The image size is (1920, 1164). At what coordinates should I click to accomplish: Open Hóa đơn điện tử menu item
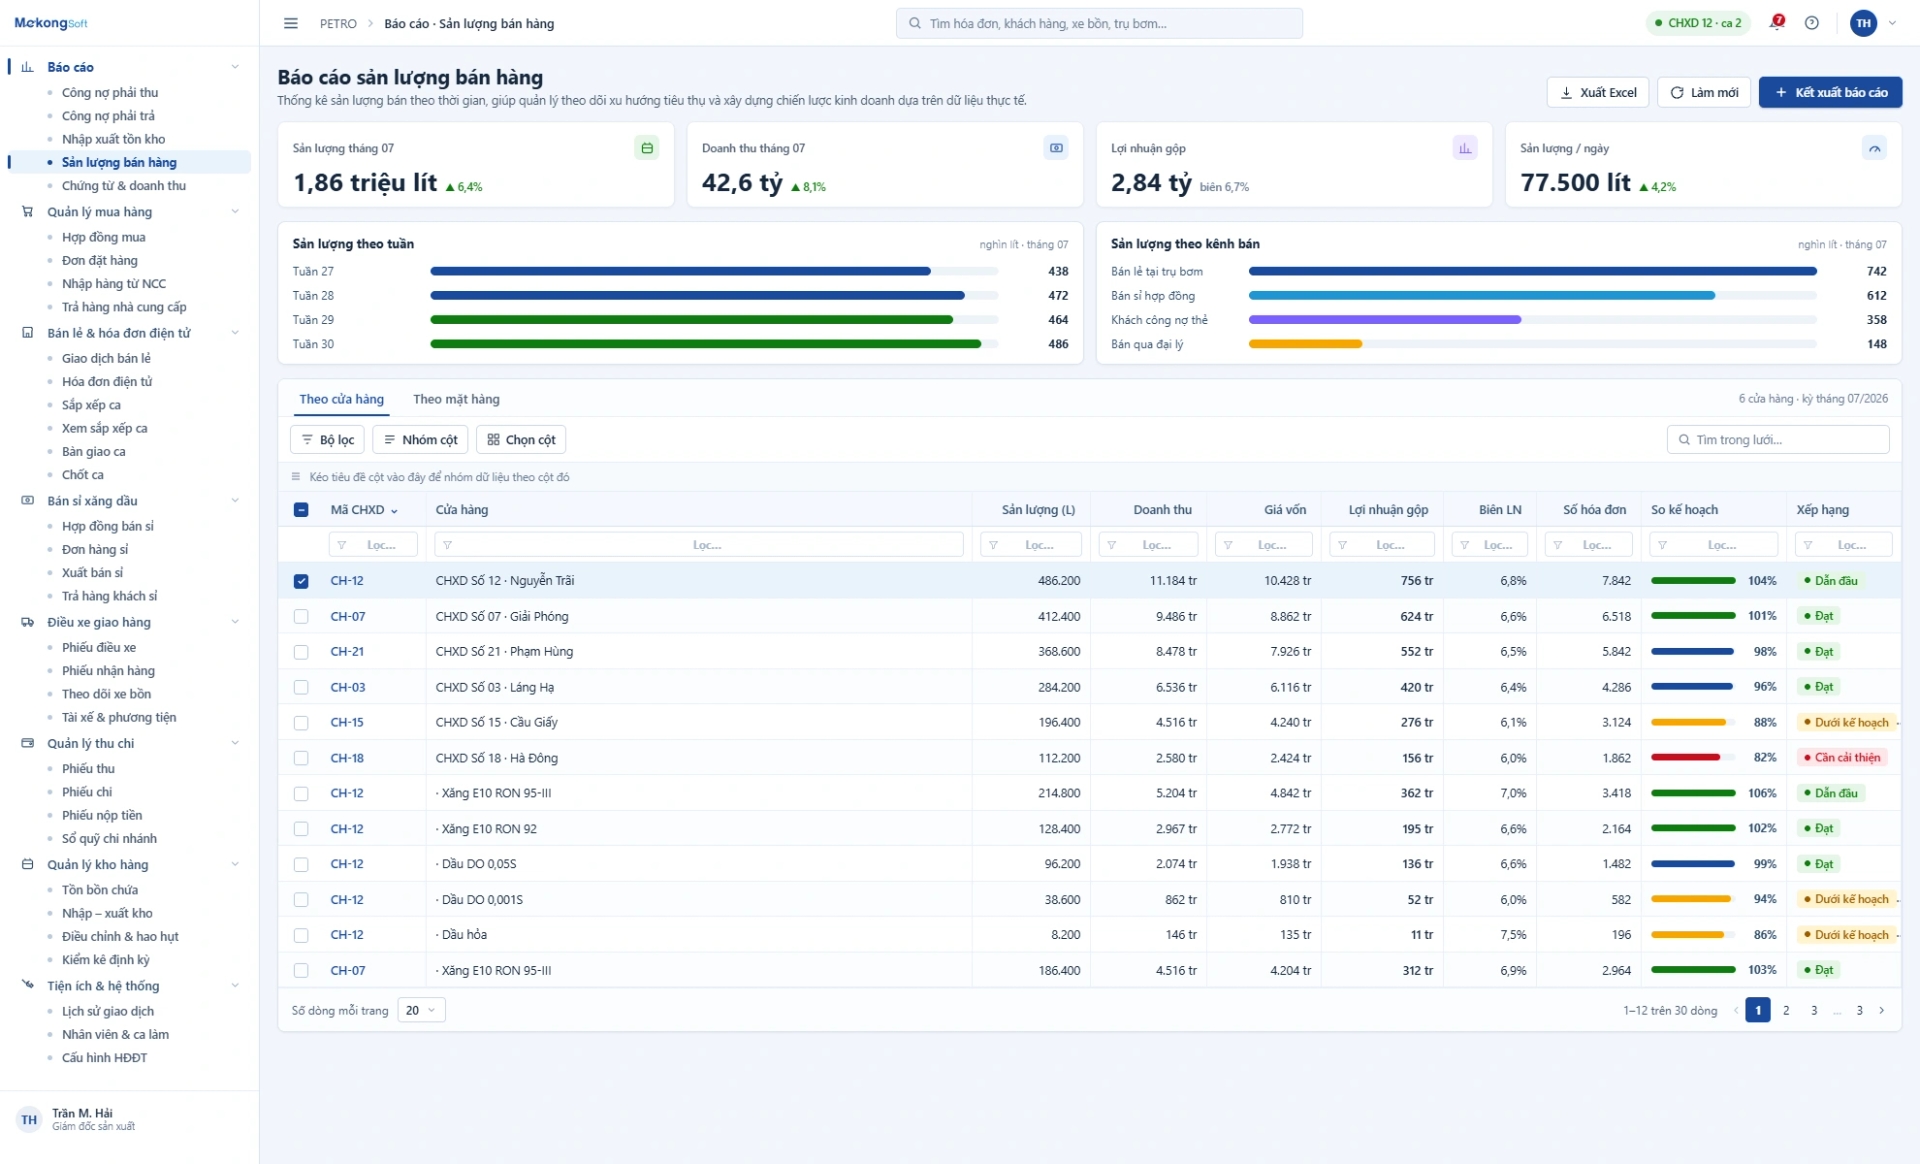tap(107, 382)
